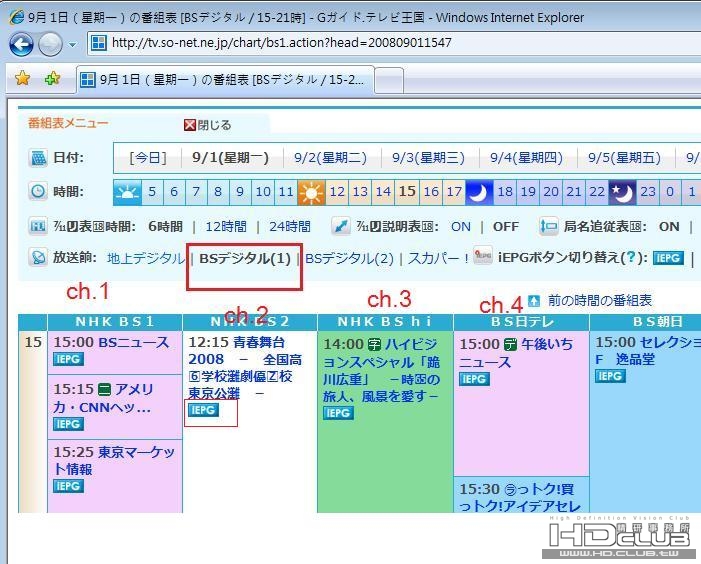Image resolution: width=701 pixels, height=564 pixels.
Task: Click iEPG under 14:00 ハイビジョンスペシャル
Action: (338, 413)
